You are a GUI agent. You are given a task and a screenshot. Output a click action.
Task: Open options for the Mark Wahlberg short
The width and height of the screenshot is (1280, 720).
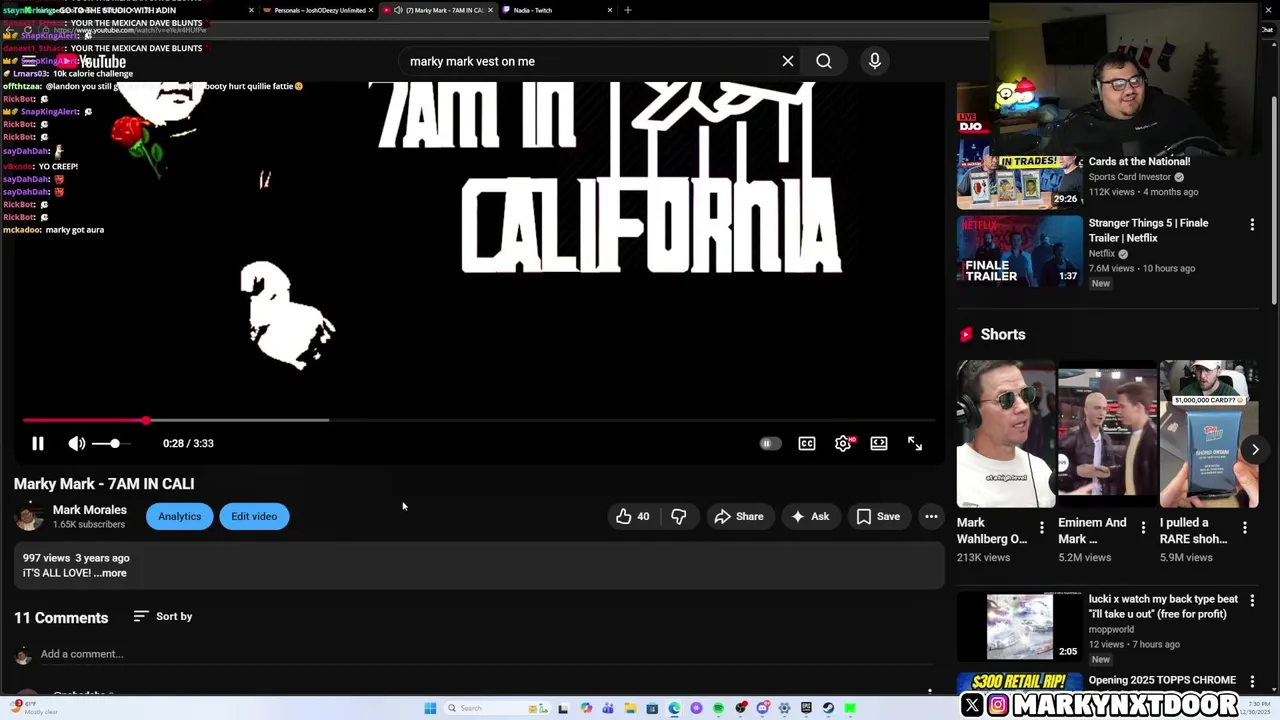1042,527
